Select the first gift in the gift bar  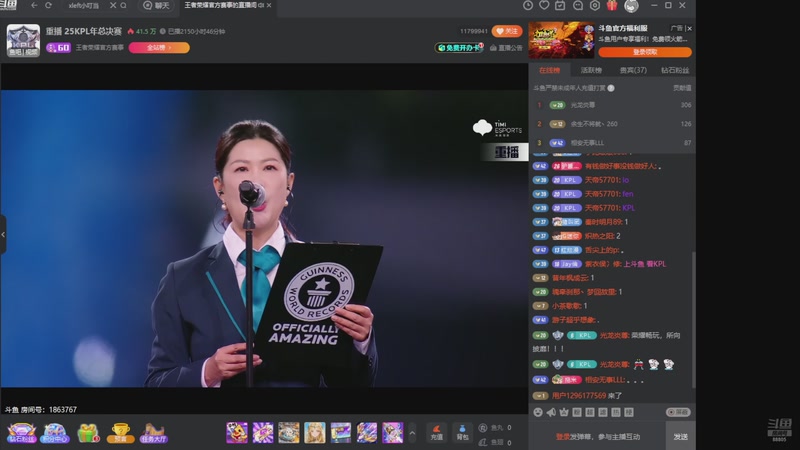click(237, 433)
